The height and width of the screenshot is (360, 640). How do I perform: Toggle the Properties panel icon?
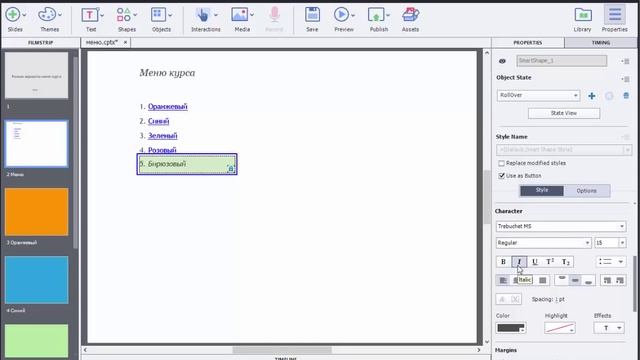click(x=615, y=15)
